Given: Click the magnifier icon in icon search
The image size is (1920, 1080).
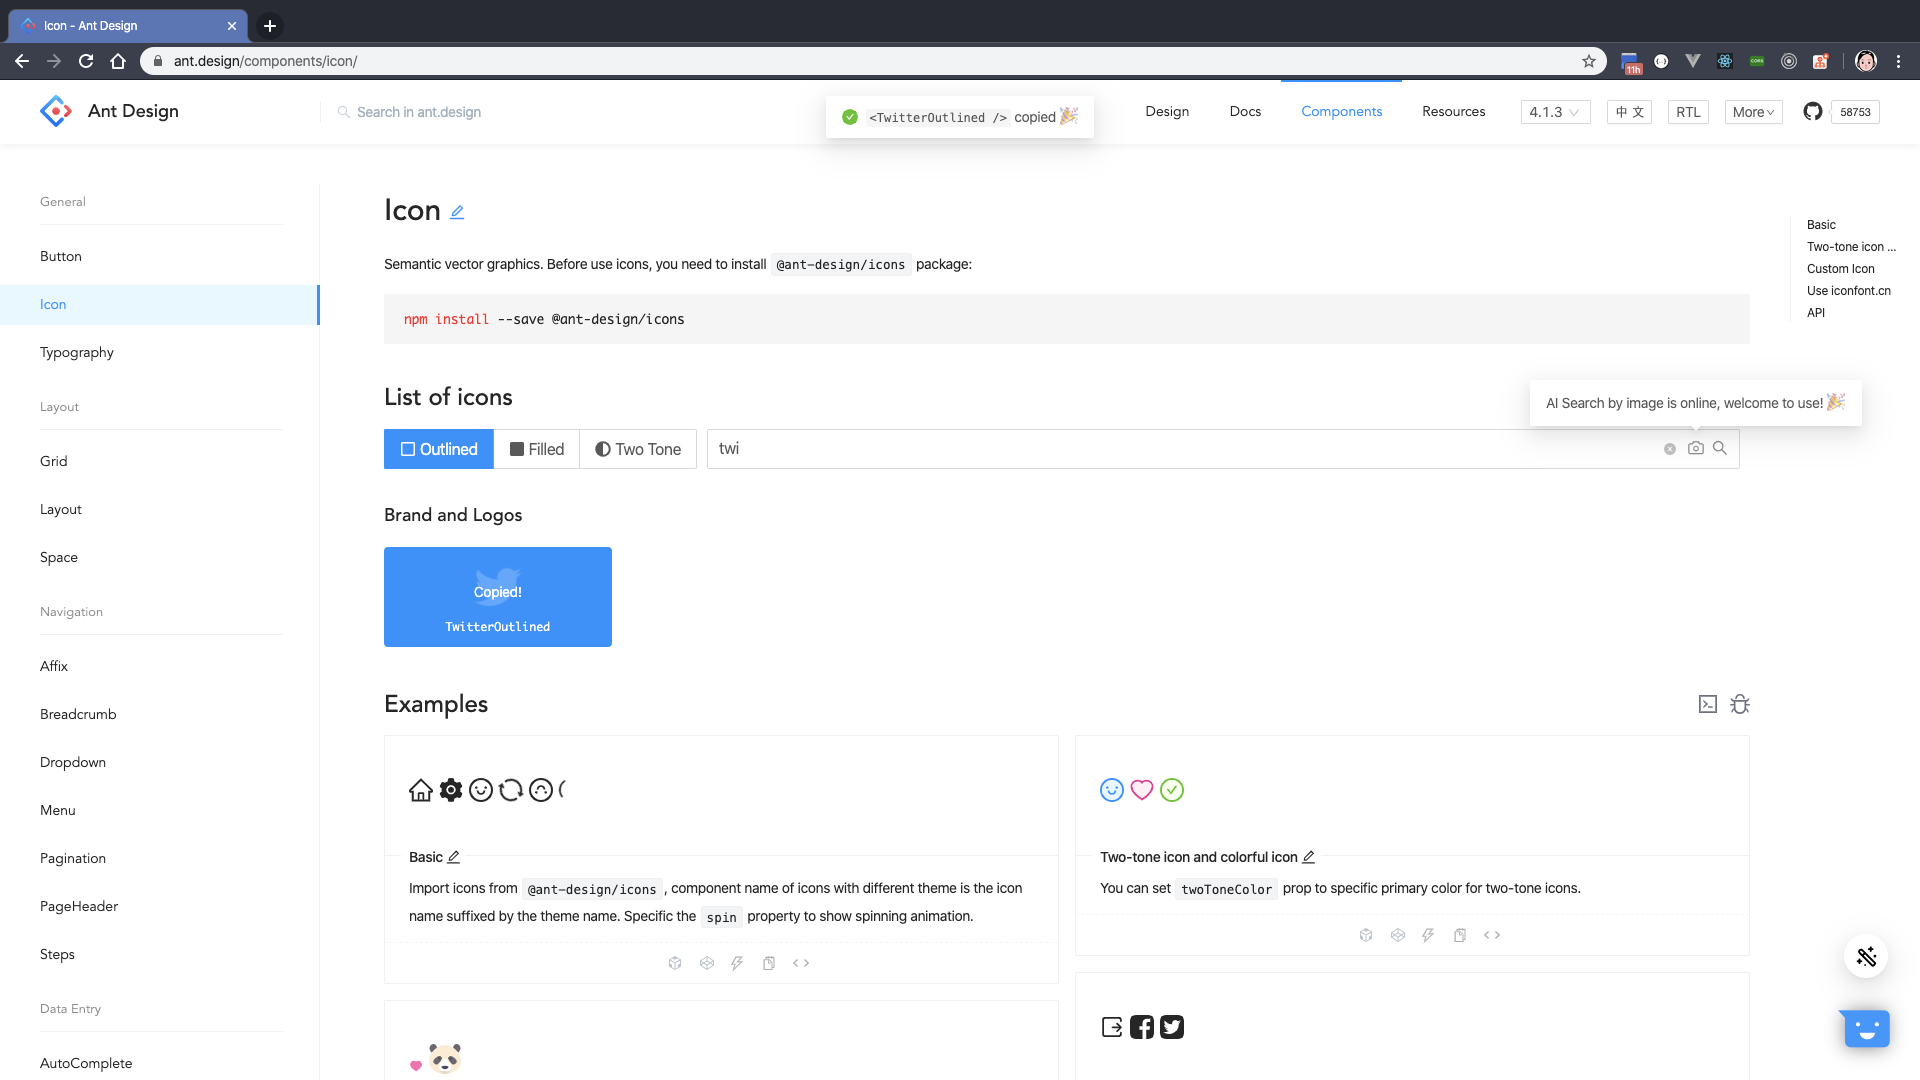Looking at the screenshot, I should point(1720,449).
